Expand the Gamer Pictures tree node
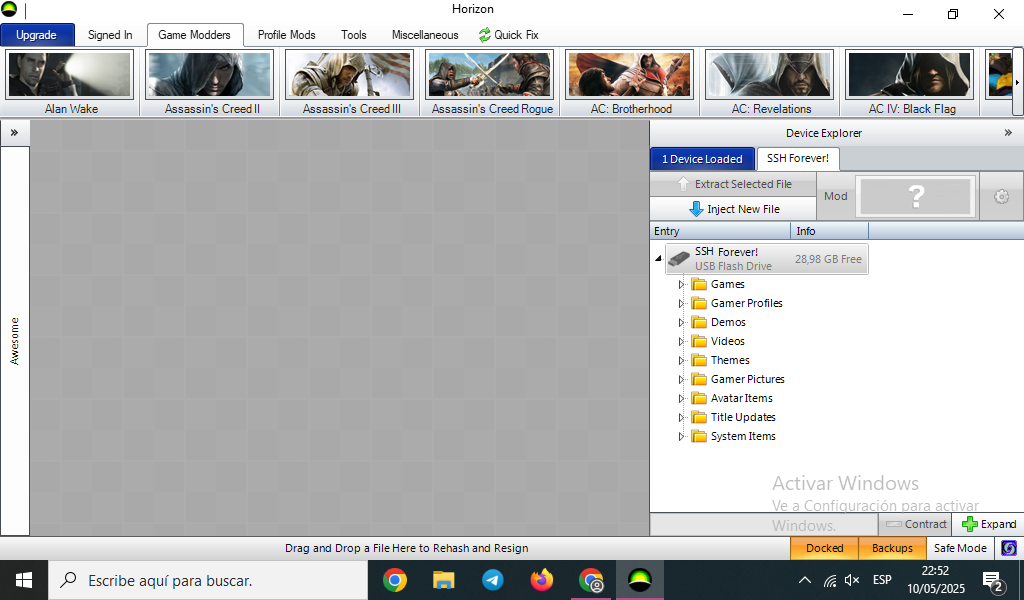 pyautogui.click(x=680, y=379)
